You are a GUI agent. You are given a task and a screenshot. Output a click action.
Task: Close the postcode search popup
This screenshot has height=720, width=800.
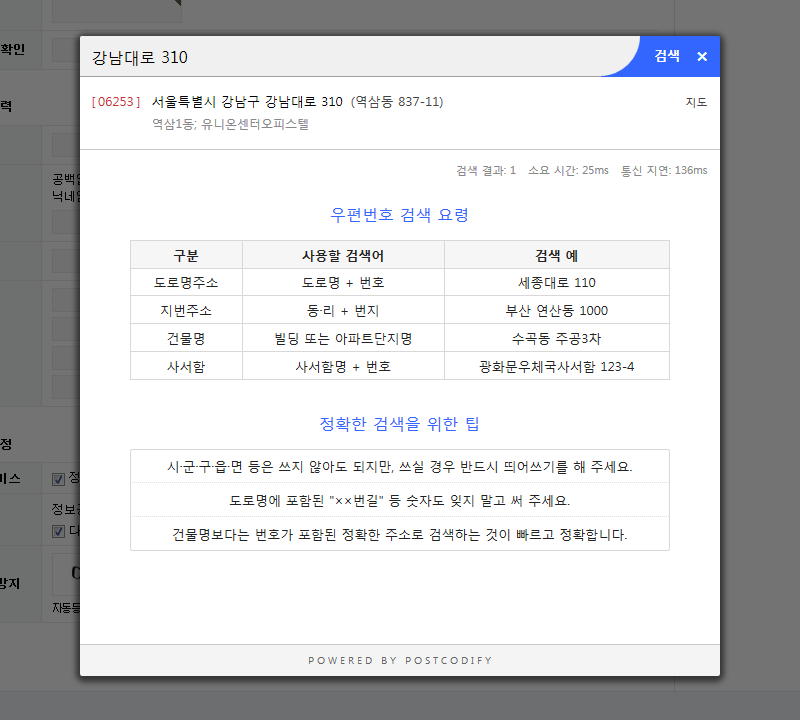(702, 57)
